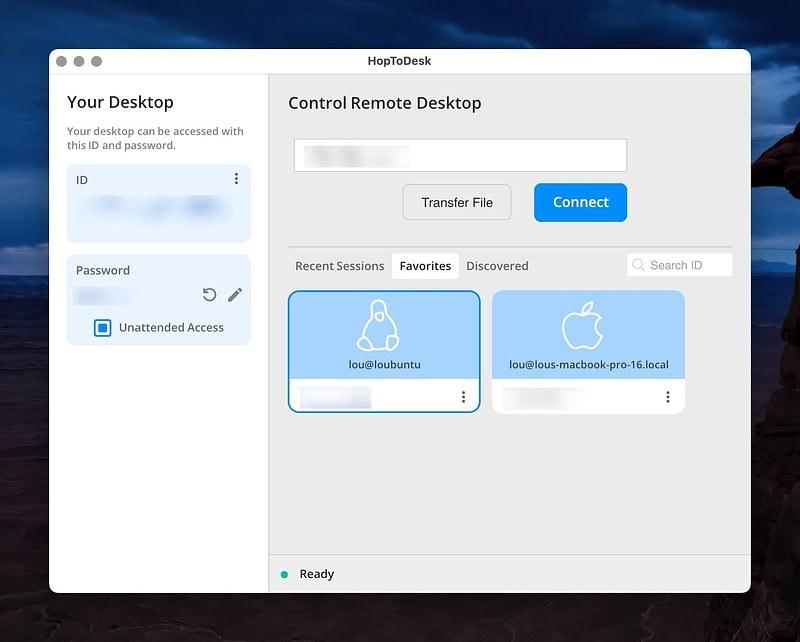The height and width of the screenshot is (642, 800).
Task: Maximize the HopToDesk window
Action: click(x=96, y=61)
